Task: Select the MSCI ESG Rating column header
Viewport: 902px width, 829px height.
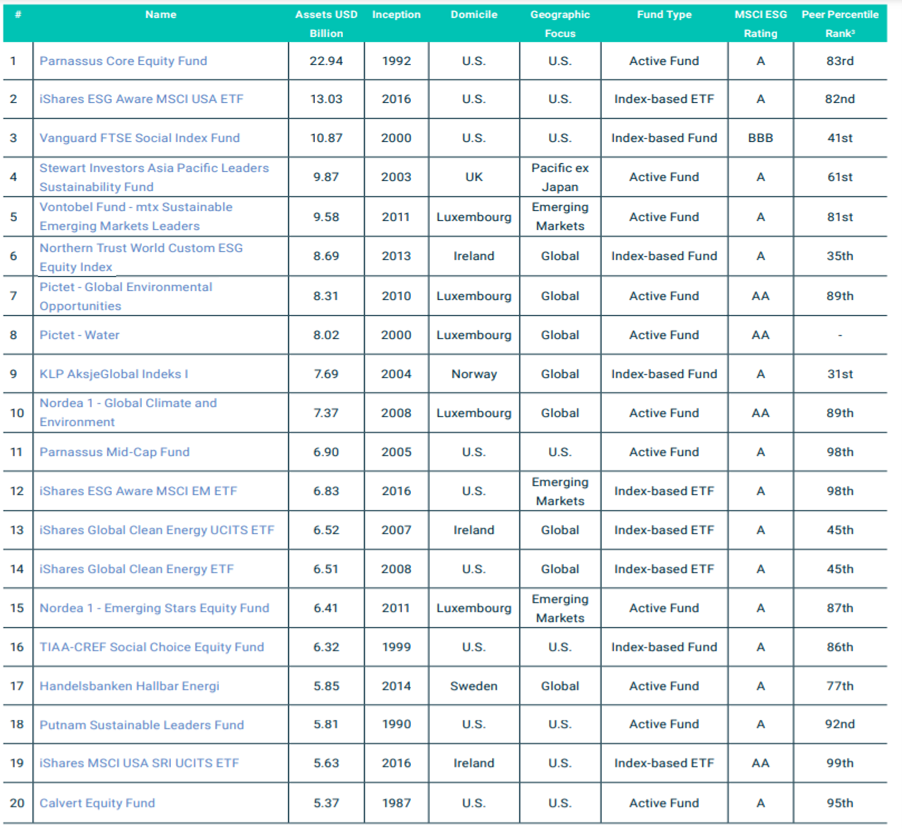Action: (x=760, y=24)
